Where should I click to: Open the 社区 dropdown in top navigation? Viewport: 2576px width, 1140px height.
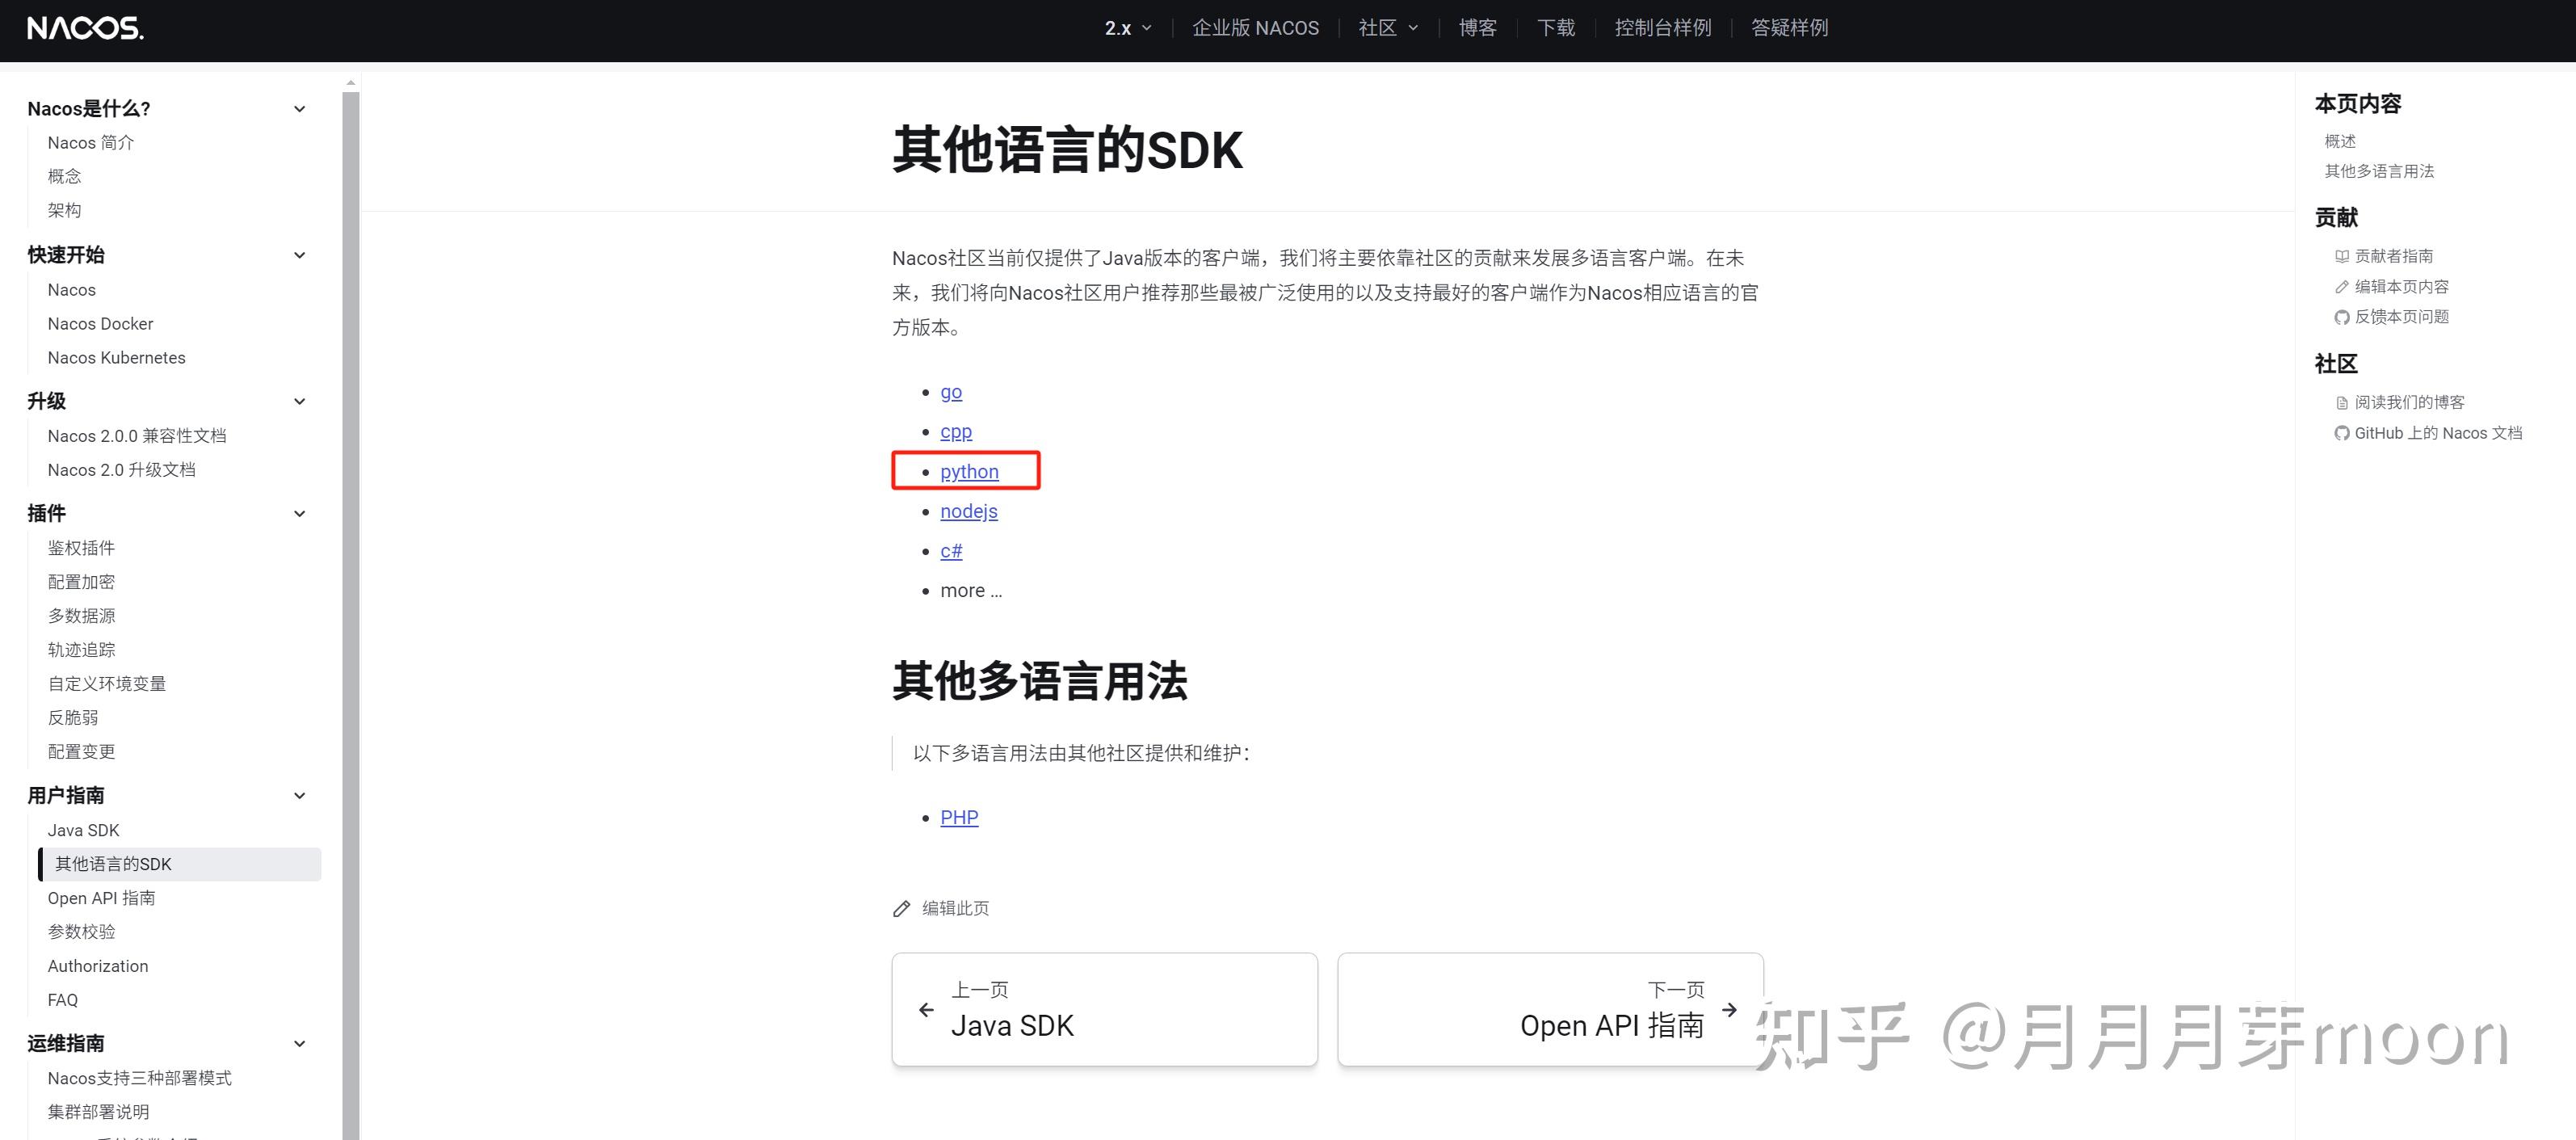(1387, 27)
